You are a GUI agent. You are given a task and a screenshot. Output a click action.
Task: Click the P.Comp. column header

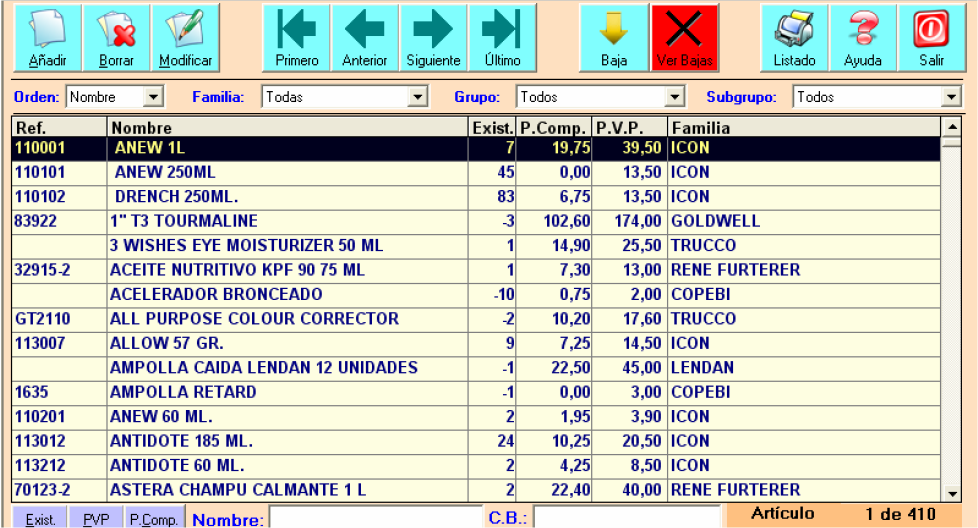[554, 128]
